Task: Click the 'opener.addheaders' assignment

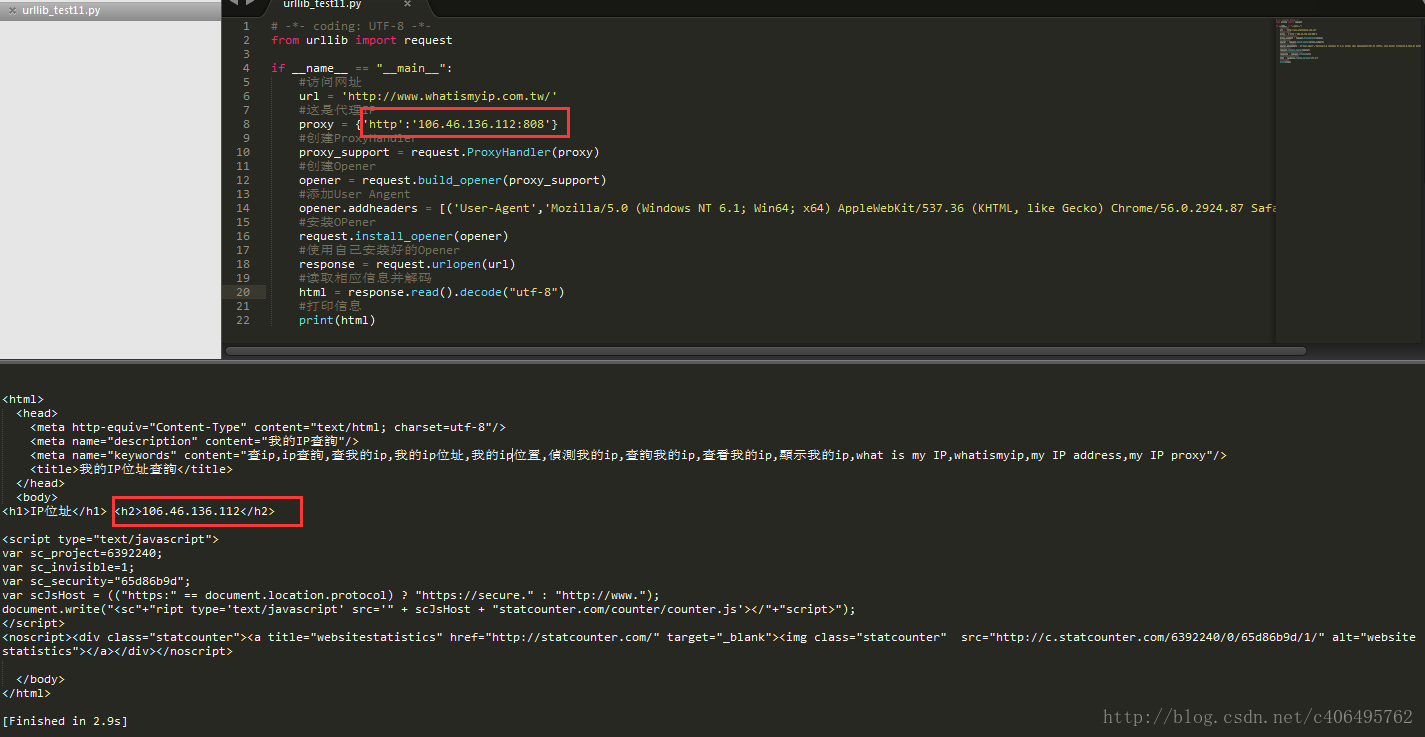Action: [362, 208]
